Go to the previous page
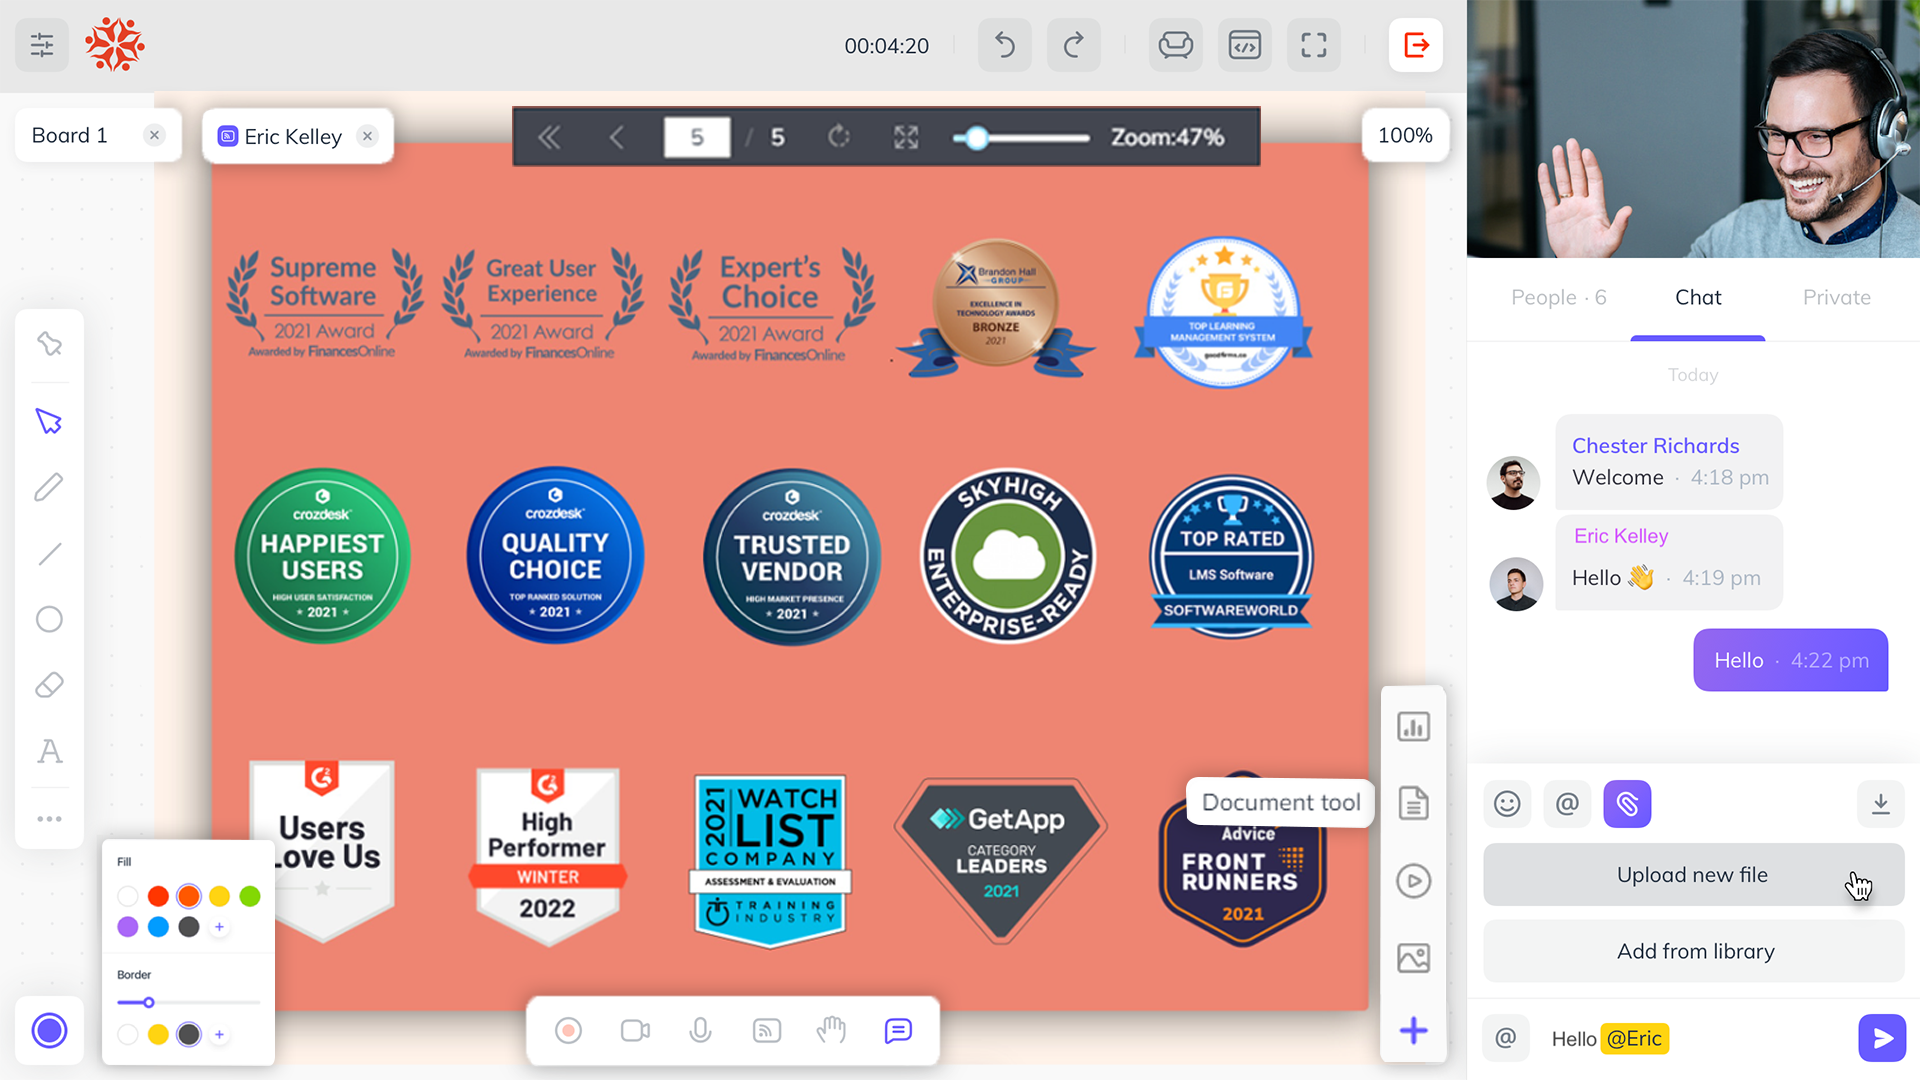This screenshot has height=1080, width=1920. click(616, 137)
